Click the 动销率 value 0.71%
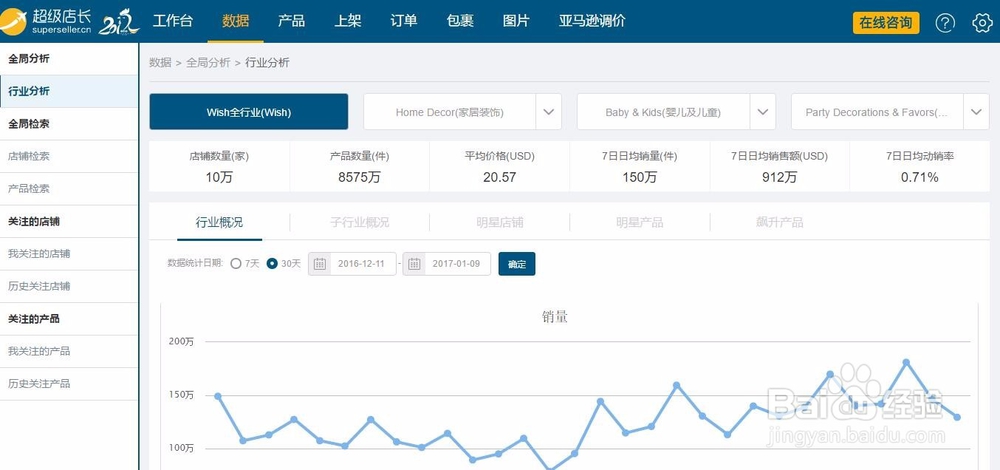The height and width of the screenshot is (470, 1000). coord(920,177)
